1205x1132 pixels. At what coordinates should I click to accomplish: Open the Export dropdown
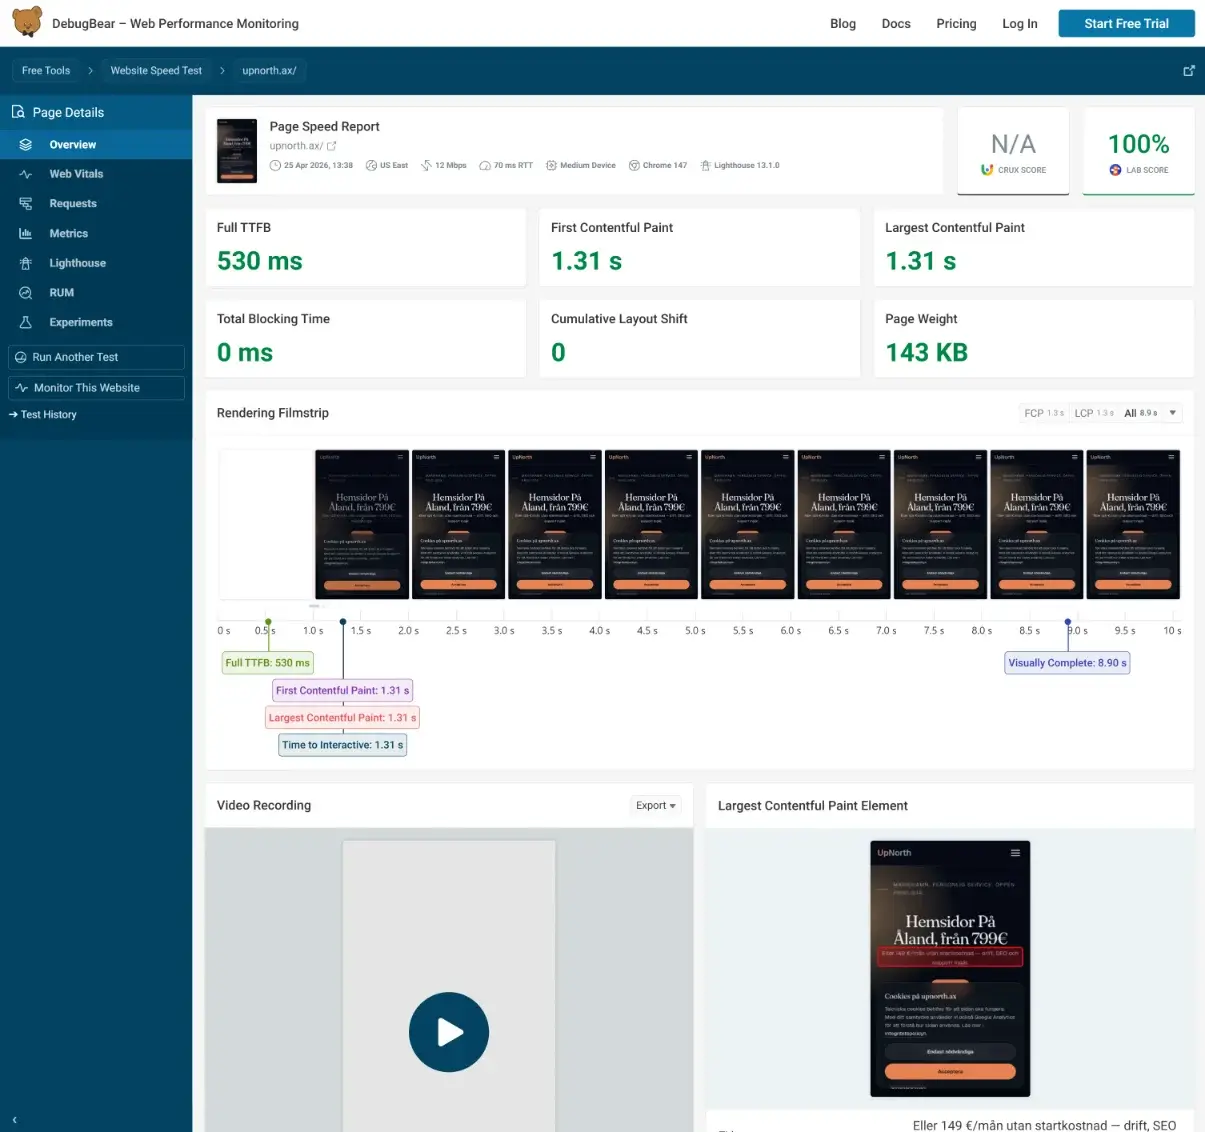tap(656, 805)
